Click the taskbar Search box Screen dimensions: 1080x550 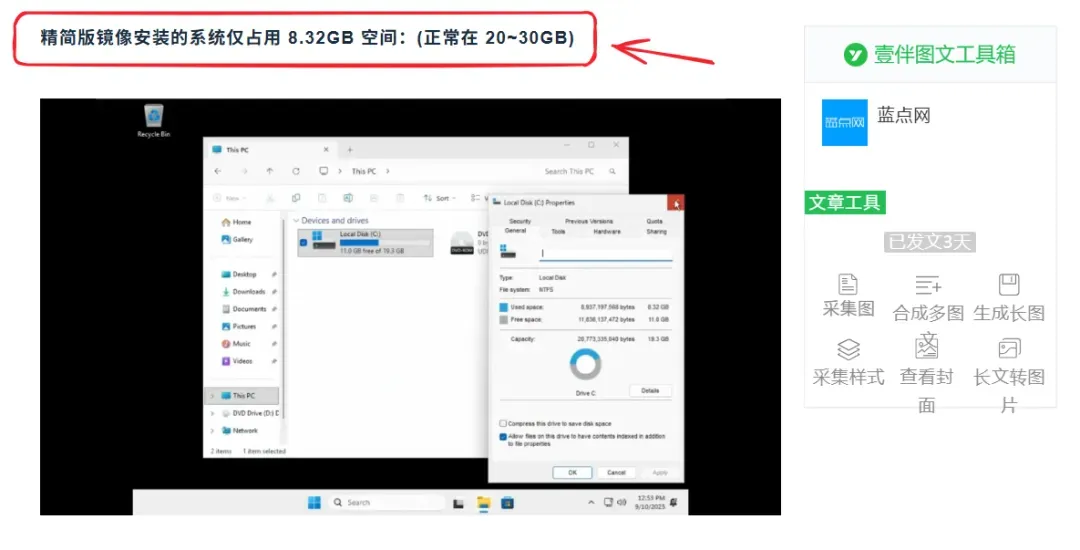click(x=386, y=503)
